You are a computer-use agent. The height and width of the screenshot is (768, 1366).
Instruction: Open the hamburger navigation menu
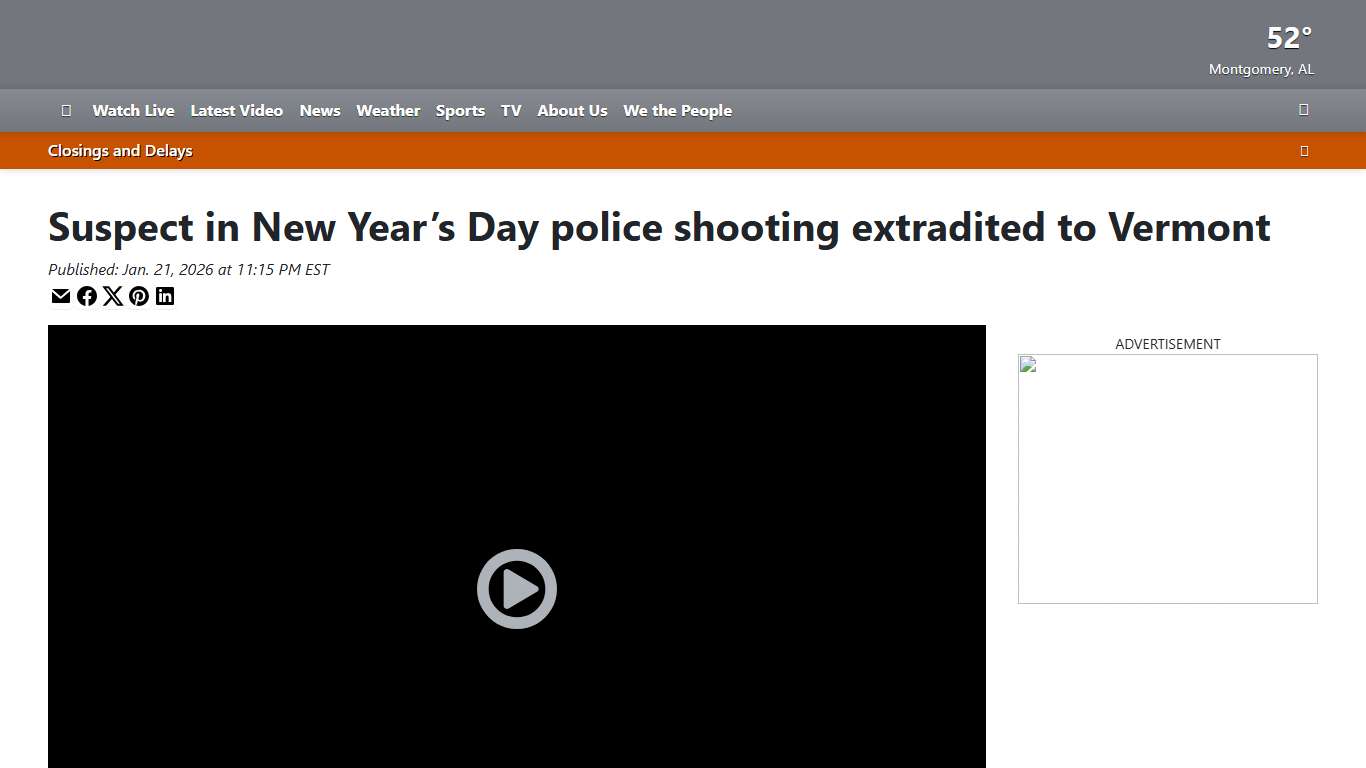66,110
